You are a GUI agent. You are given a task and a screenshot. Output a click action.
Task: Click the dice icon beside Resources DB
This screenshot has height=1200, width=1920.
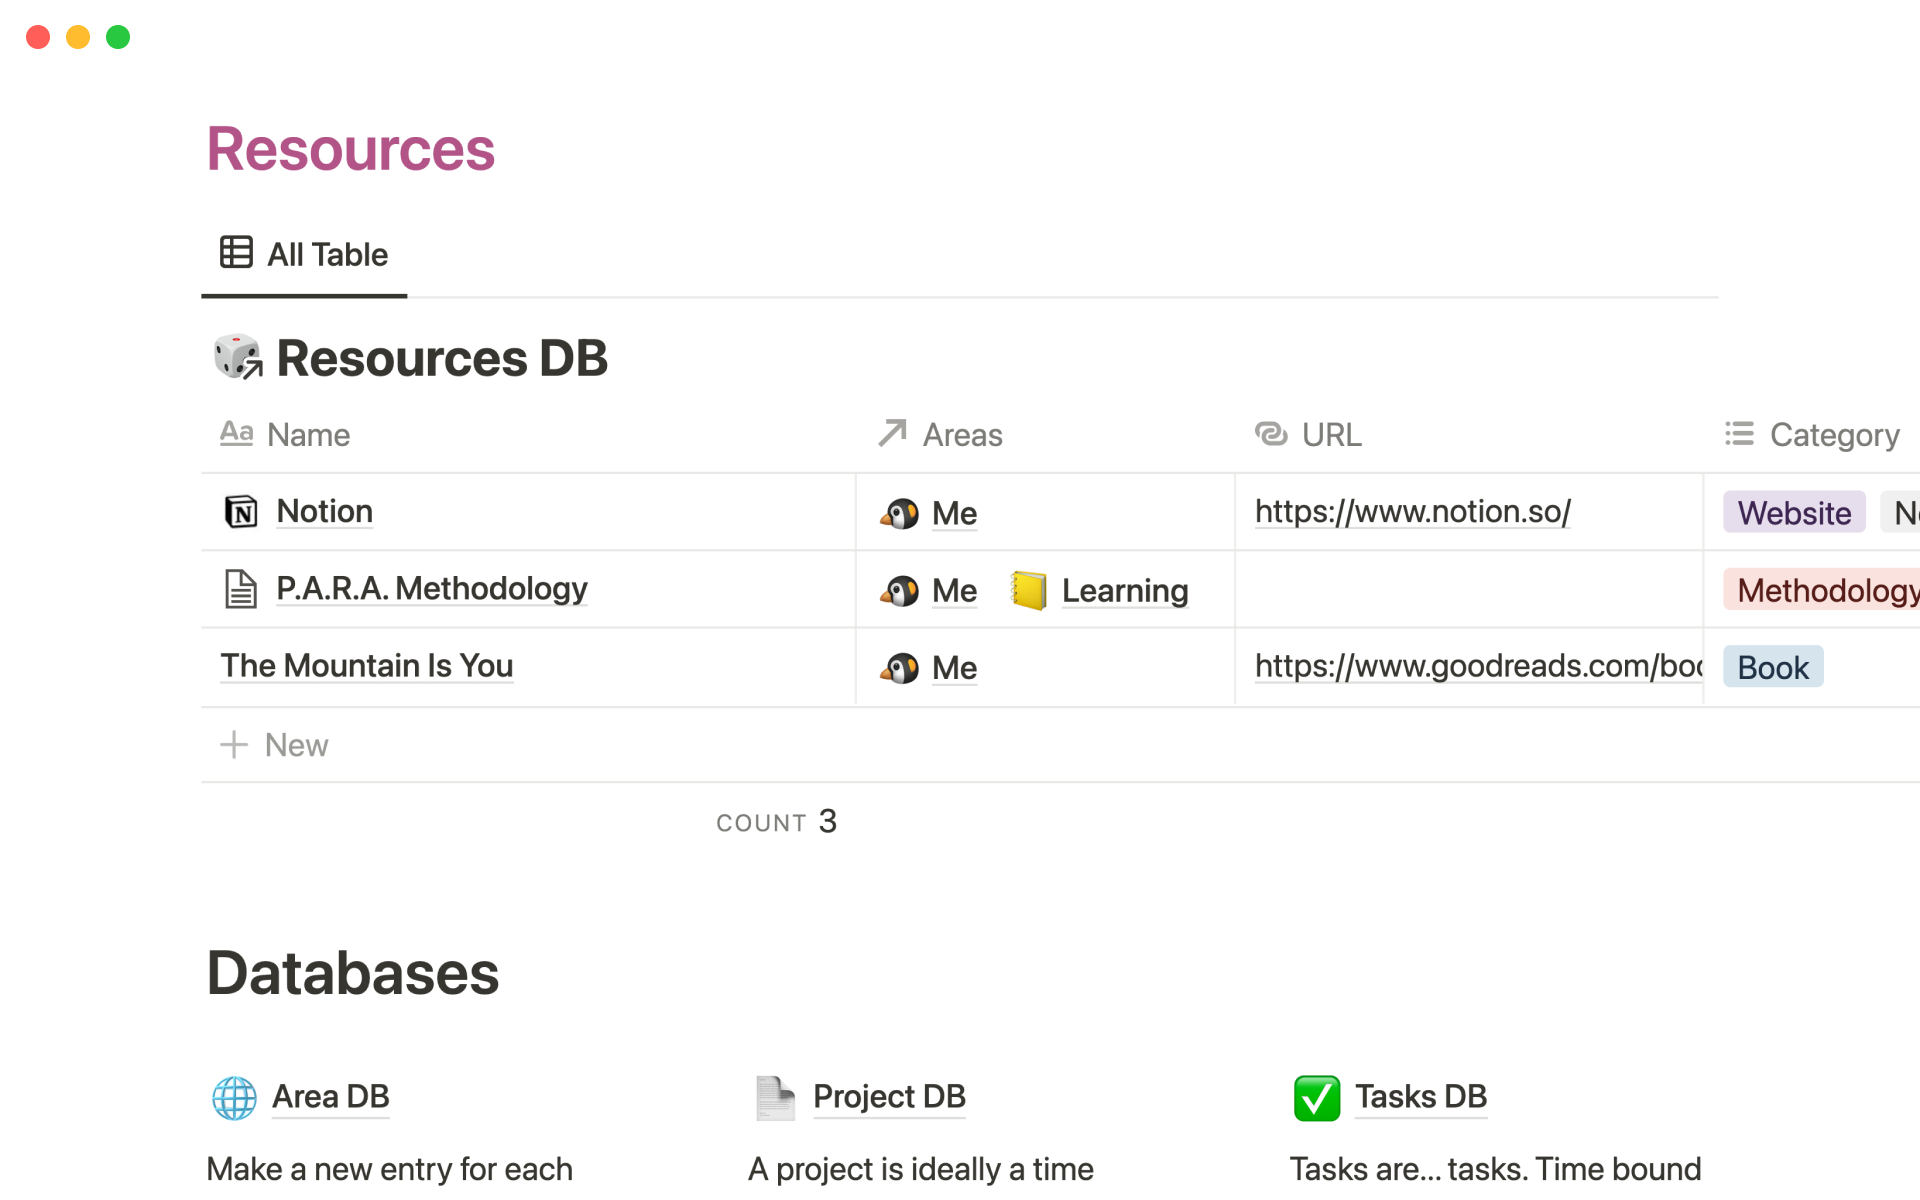[x=238, y=358]
